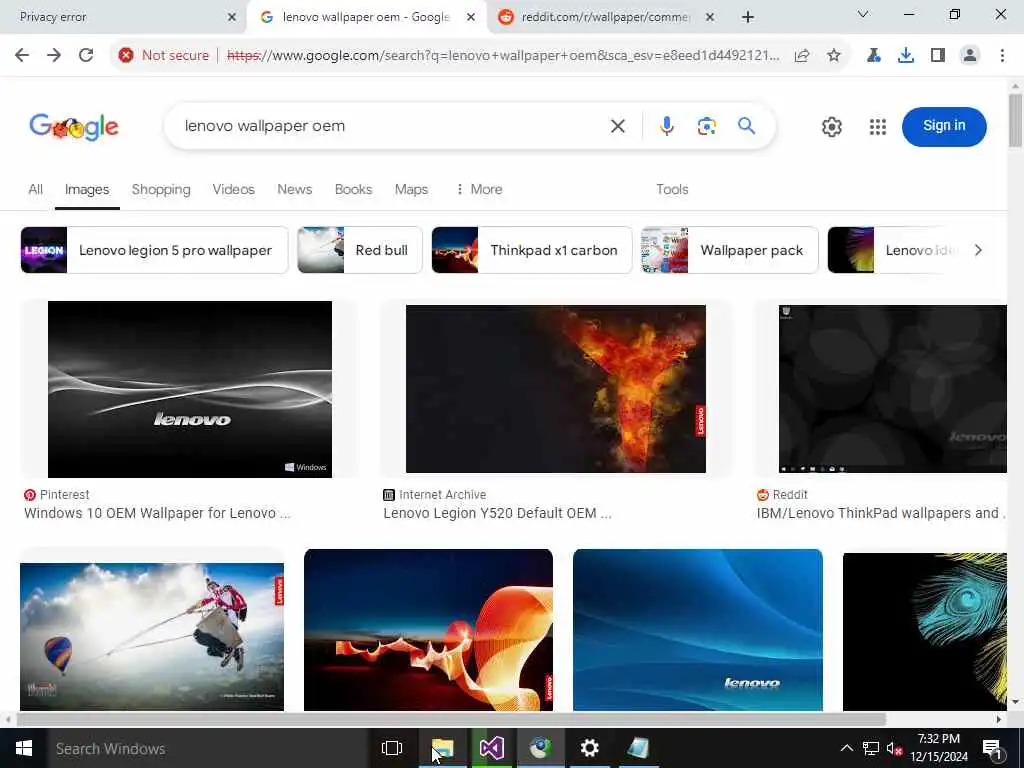
Task: Go back to the previous page
Action: [x=22, y=56]
